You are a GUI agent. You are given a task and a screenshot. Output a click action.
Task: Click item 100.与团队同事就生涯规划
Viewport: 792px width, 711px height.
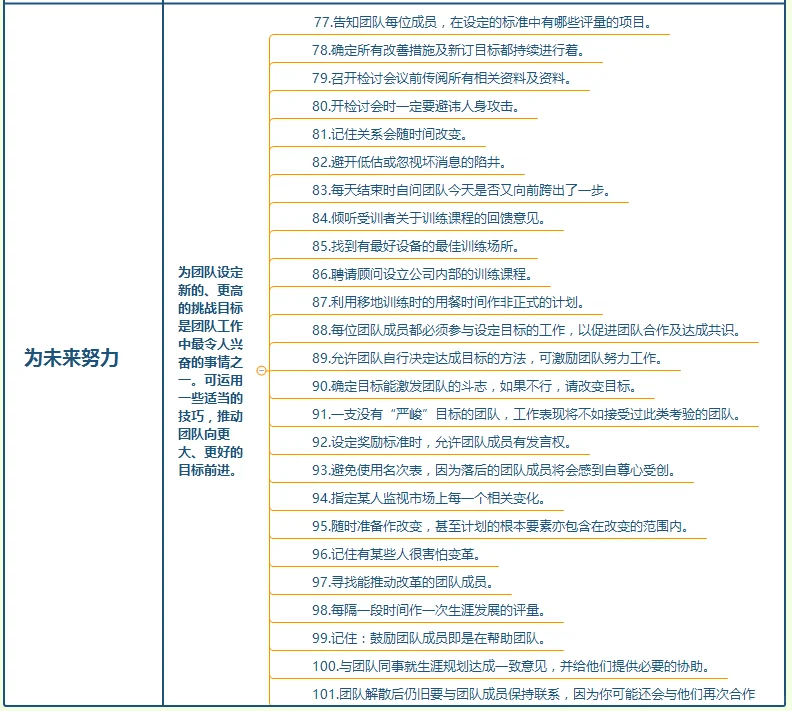coord(511,667)
